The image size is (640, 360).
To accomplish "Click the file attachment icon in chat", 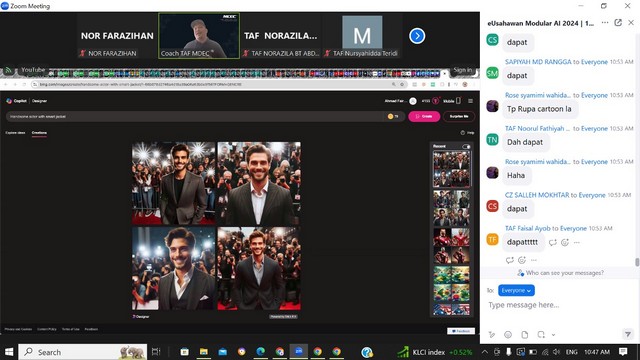I will tap(524, 335).
